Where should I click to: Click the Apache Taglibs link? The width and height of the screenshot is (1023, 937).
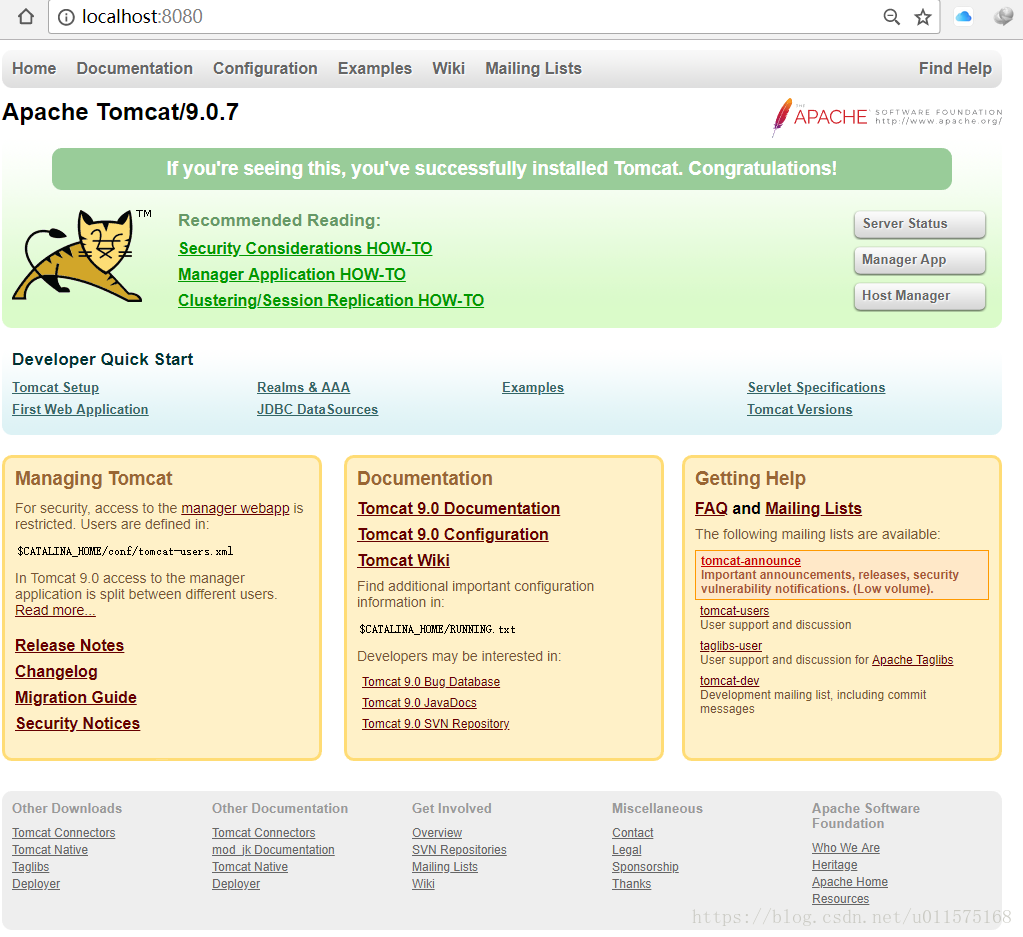pos(912,660)
